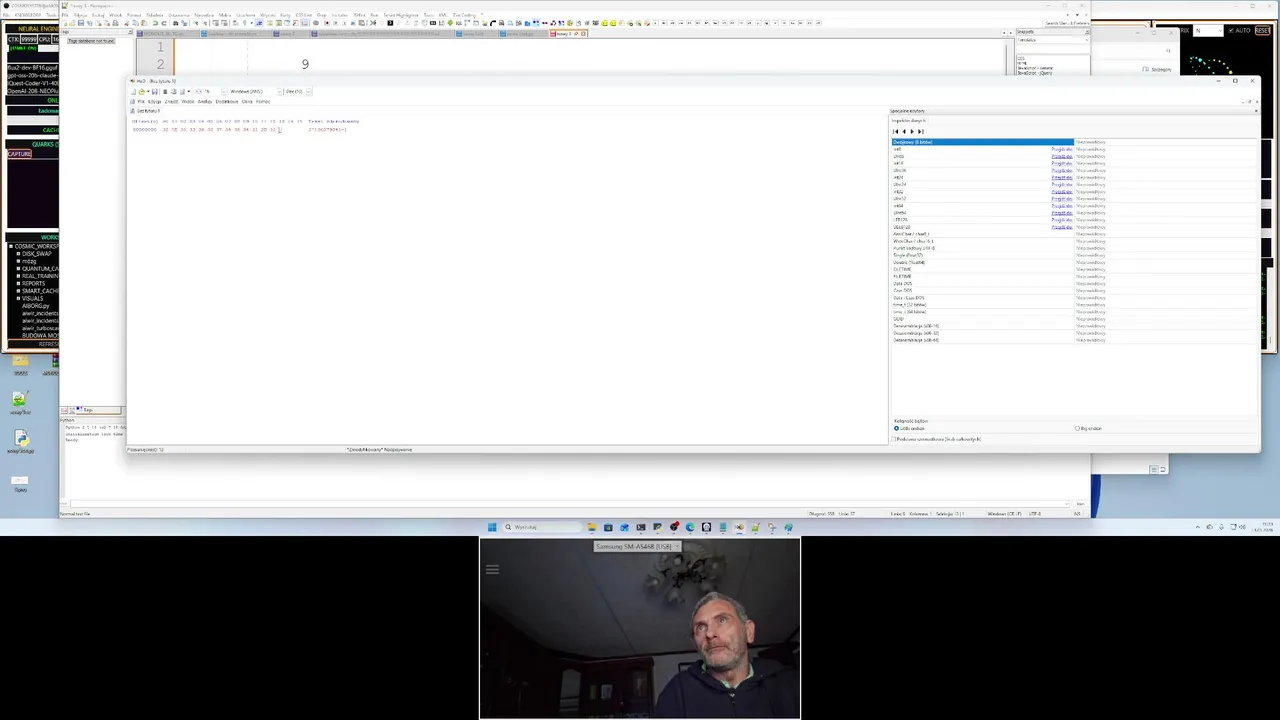Click the taskbar search box

tap(543, 527)
